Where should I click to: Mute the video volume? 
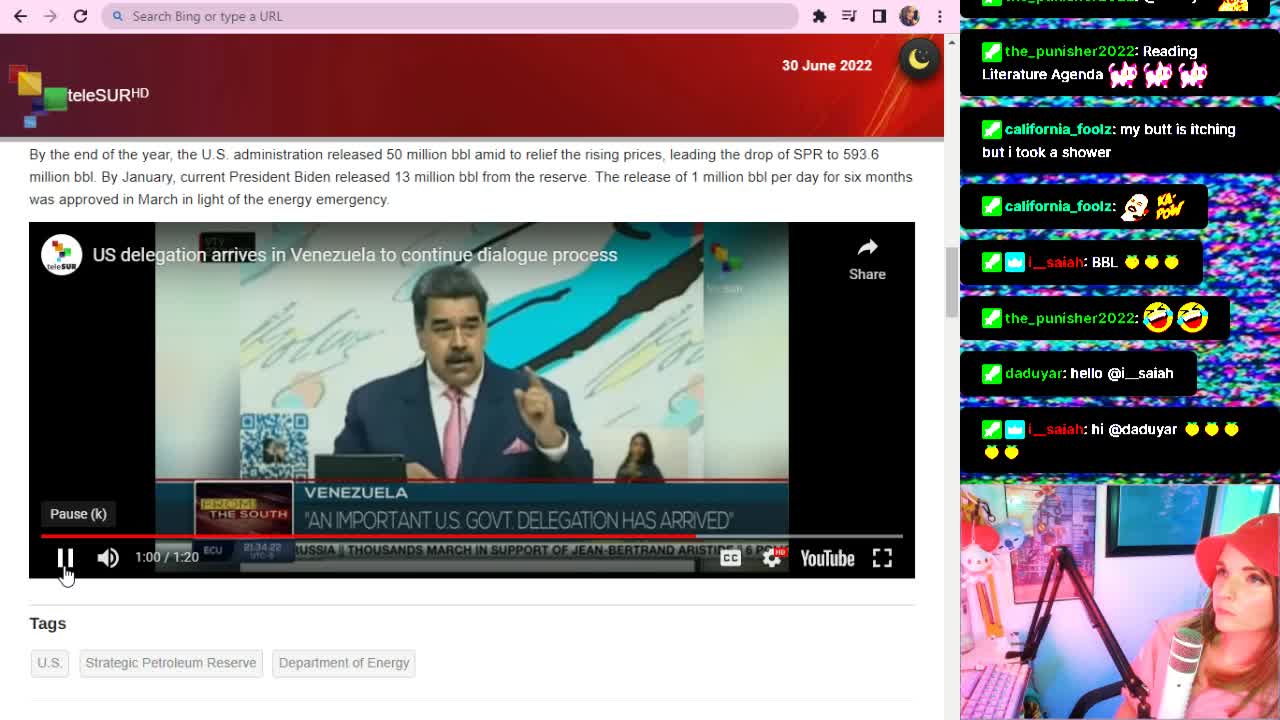click(x=108, y=557)
